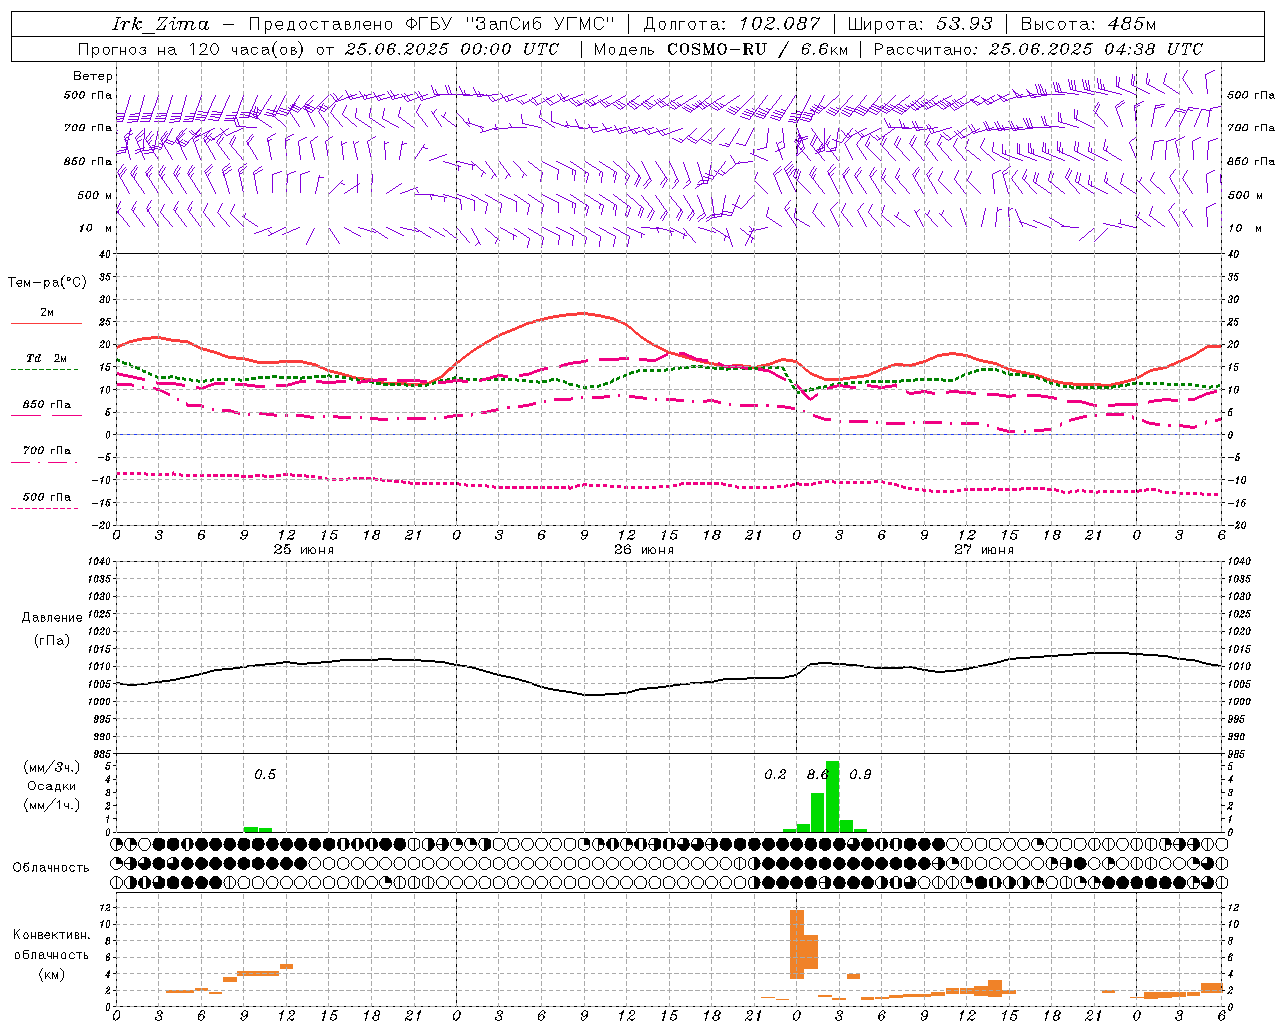Click the "Конвективн." panel label
Screen dimensions: 1280x1024
pos(51,935)
